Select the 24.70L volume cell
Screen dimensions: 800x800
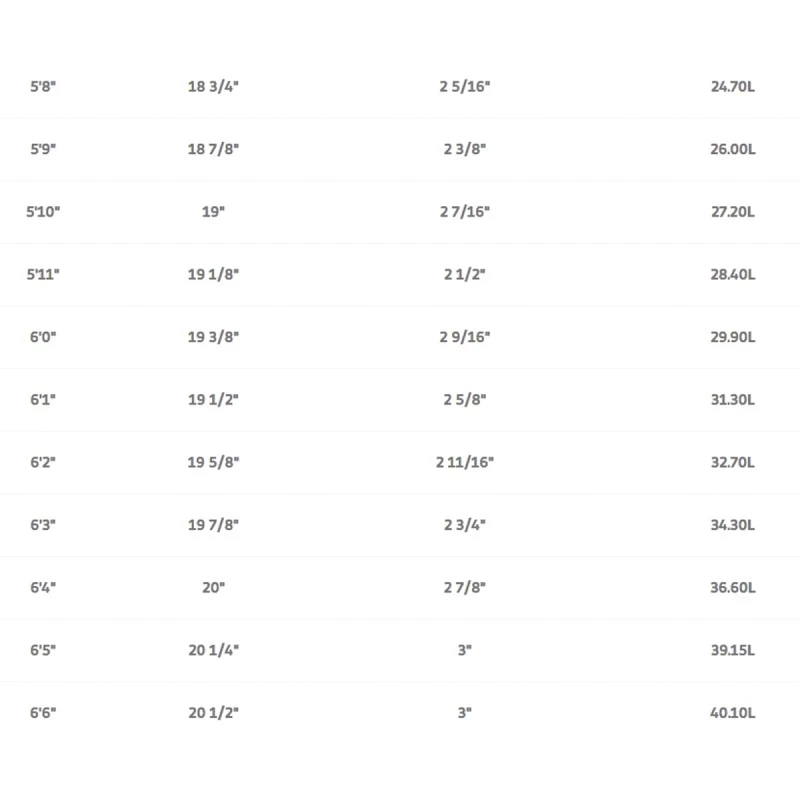pyautogui.click(x=733, y=87)
